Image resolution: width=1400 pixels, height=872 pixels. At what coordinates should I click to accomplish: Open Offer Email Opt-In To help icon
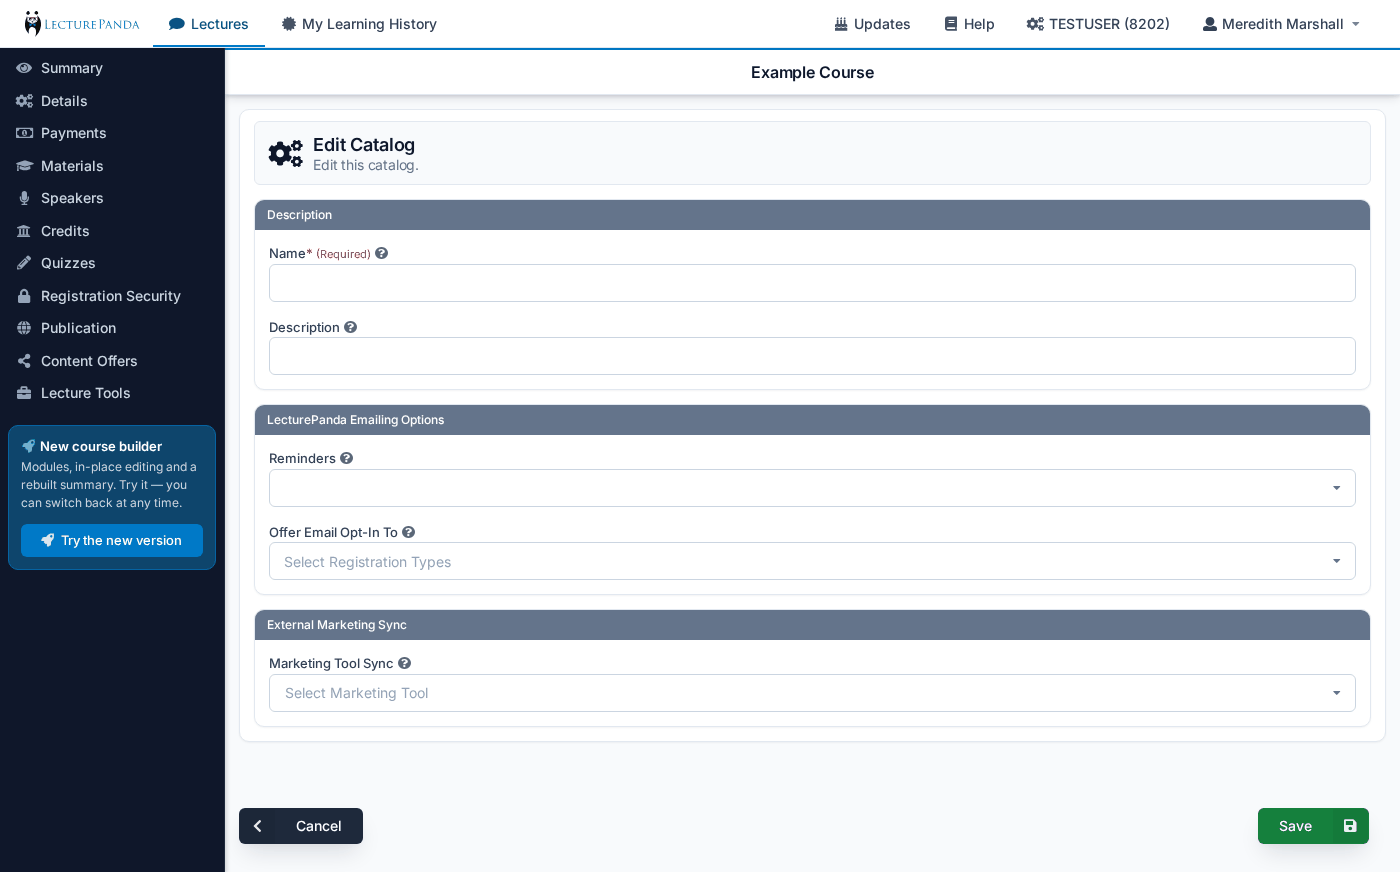tap(408, 532)
